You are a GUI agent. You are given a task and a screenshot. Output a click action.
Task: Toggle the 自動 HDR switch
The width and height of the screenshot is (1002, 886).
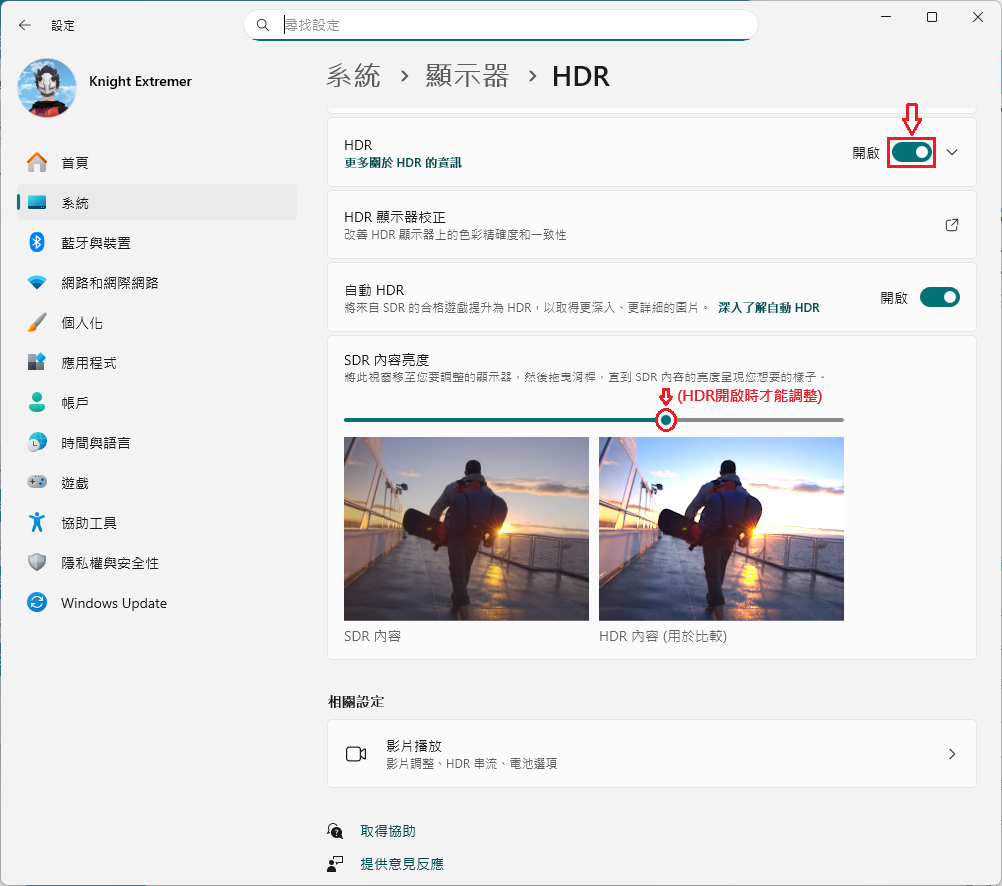click(x=939, y=297)
